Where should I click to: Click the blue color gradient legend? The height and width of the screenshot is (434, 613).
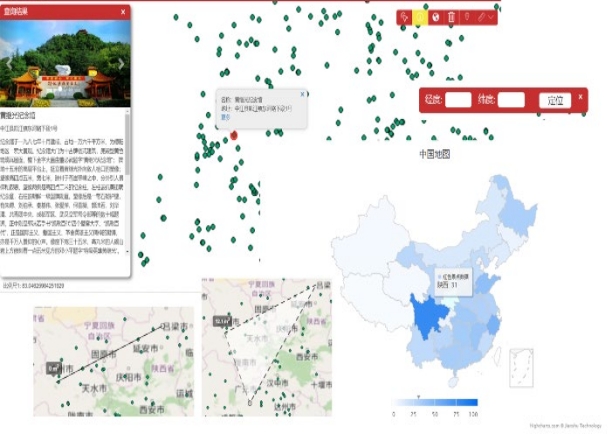click(435, 402)
